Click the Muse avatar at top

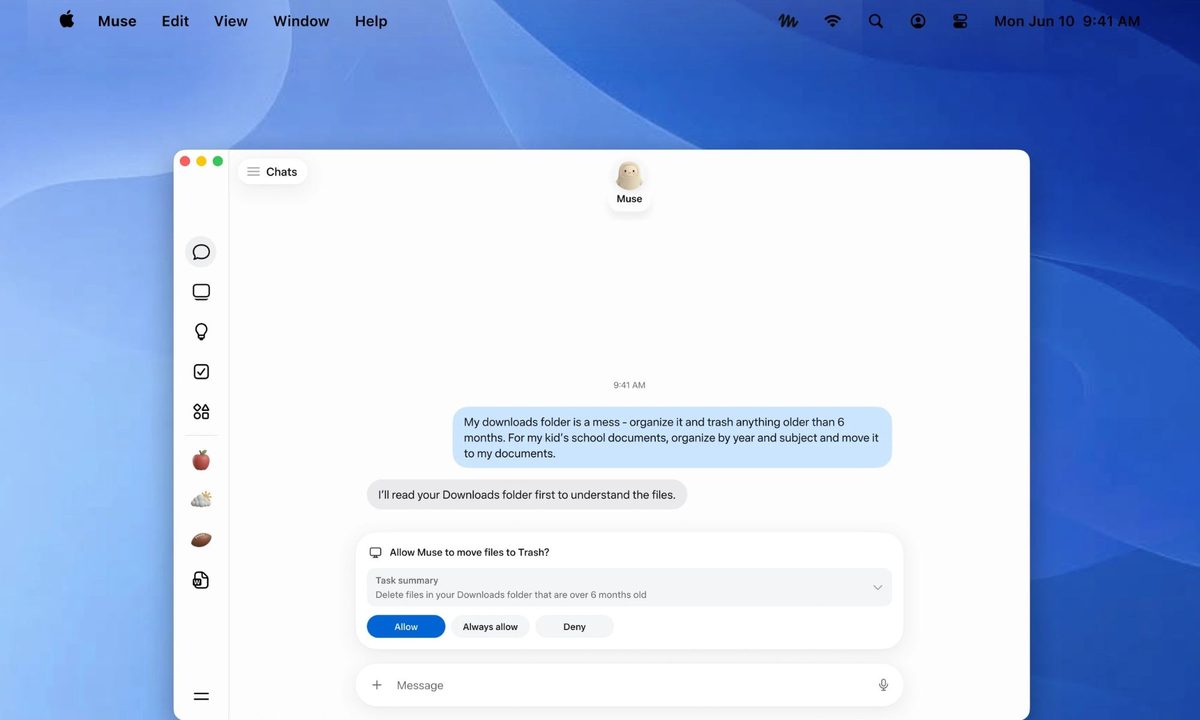coord(629,175)
